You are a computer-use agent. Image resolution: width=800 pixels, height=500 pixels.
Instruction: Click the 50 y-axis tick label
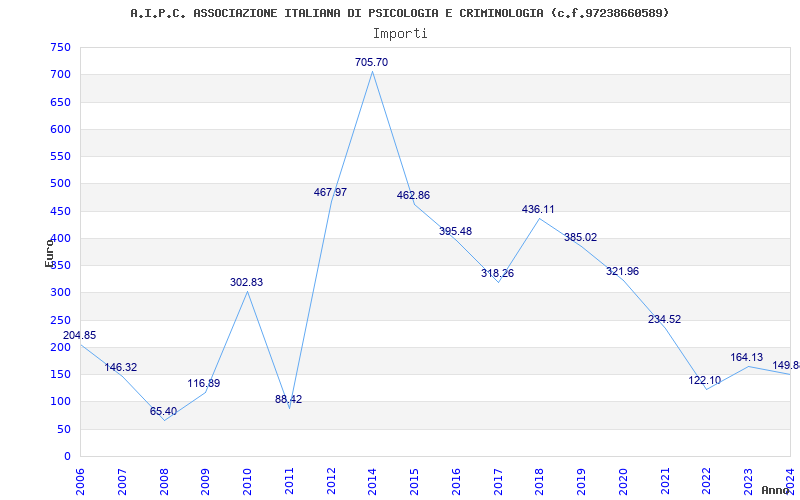point(64,430)
